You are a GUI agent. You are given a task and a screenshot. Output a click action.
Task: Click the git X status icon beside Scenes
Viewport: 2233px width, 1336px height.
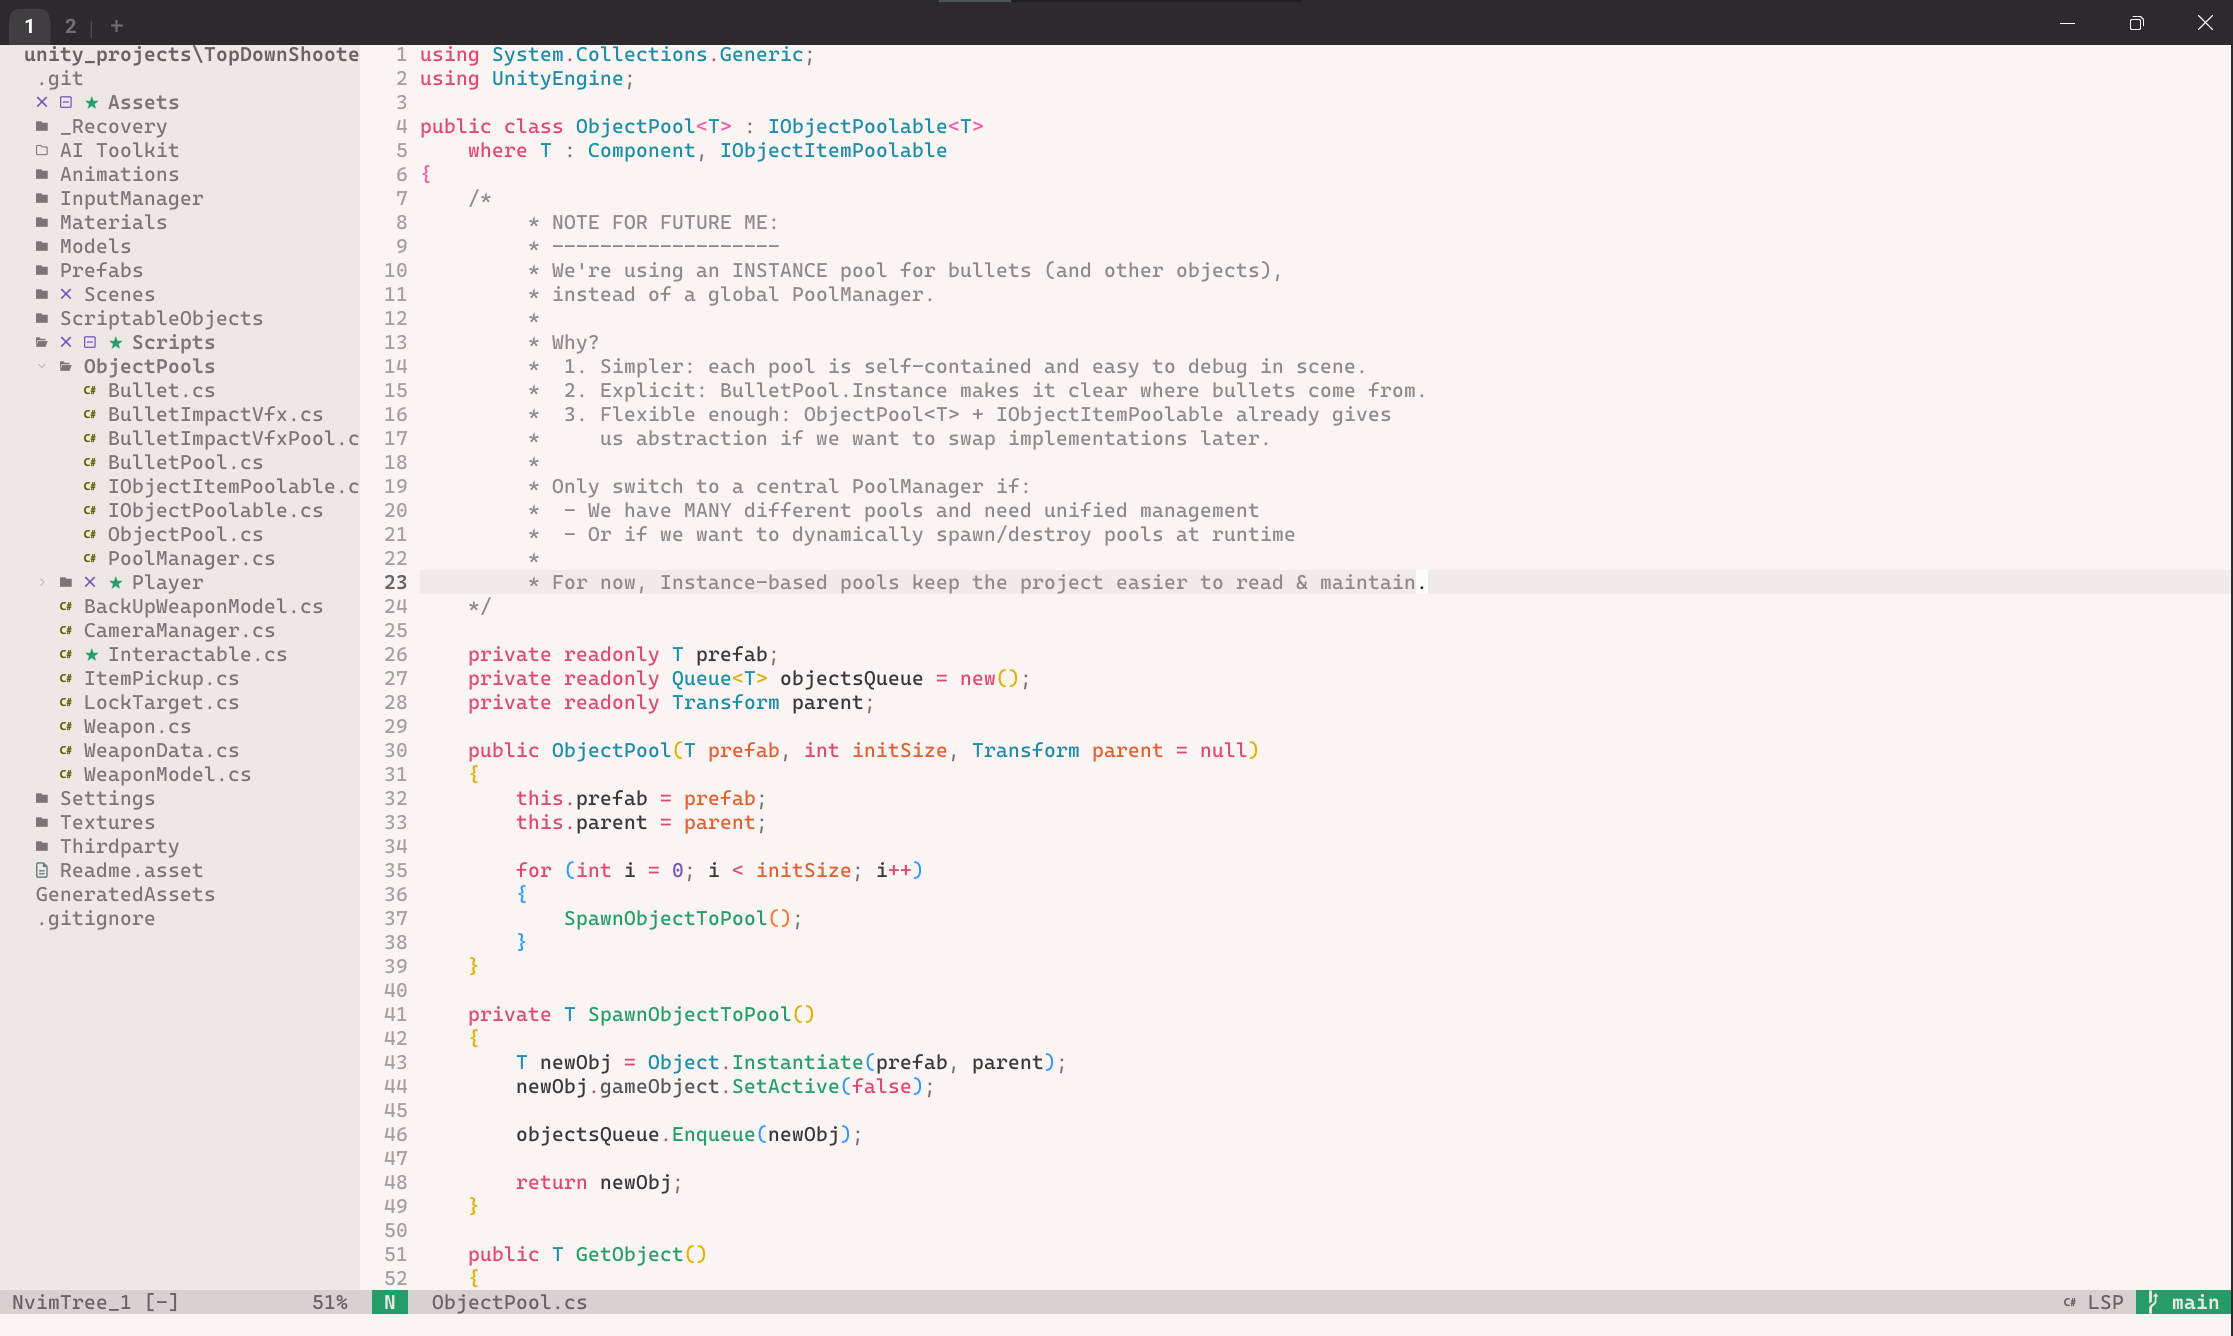(66, 295)
